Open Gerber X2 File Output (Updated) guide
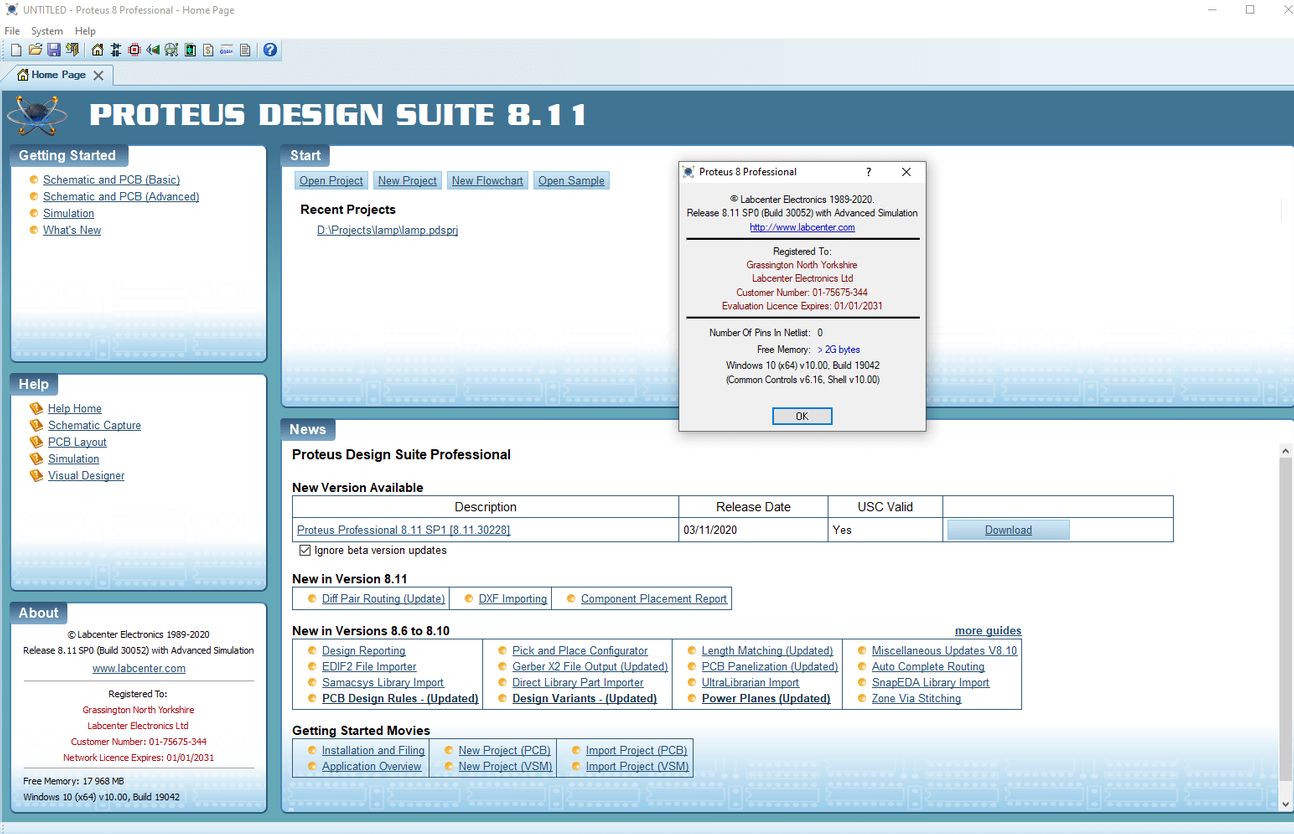Viewport: 1294px width, 834px height. coord(590,667)
